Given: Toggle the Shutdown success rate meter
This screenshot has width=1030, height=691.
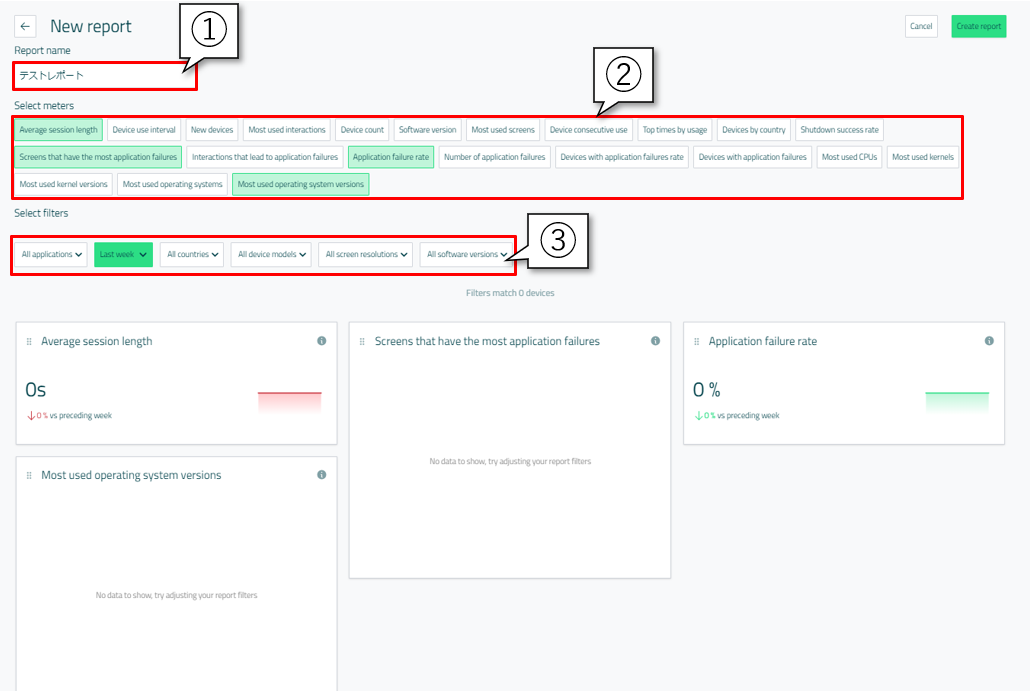Looking at the screenshot, I should (x=839, y=130).
